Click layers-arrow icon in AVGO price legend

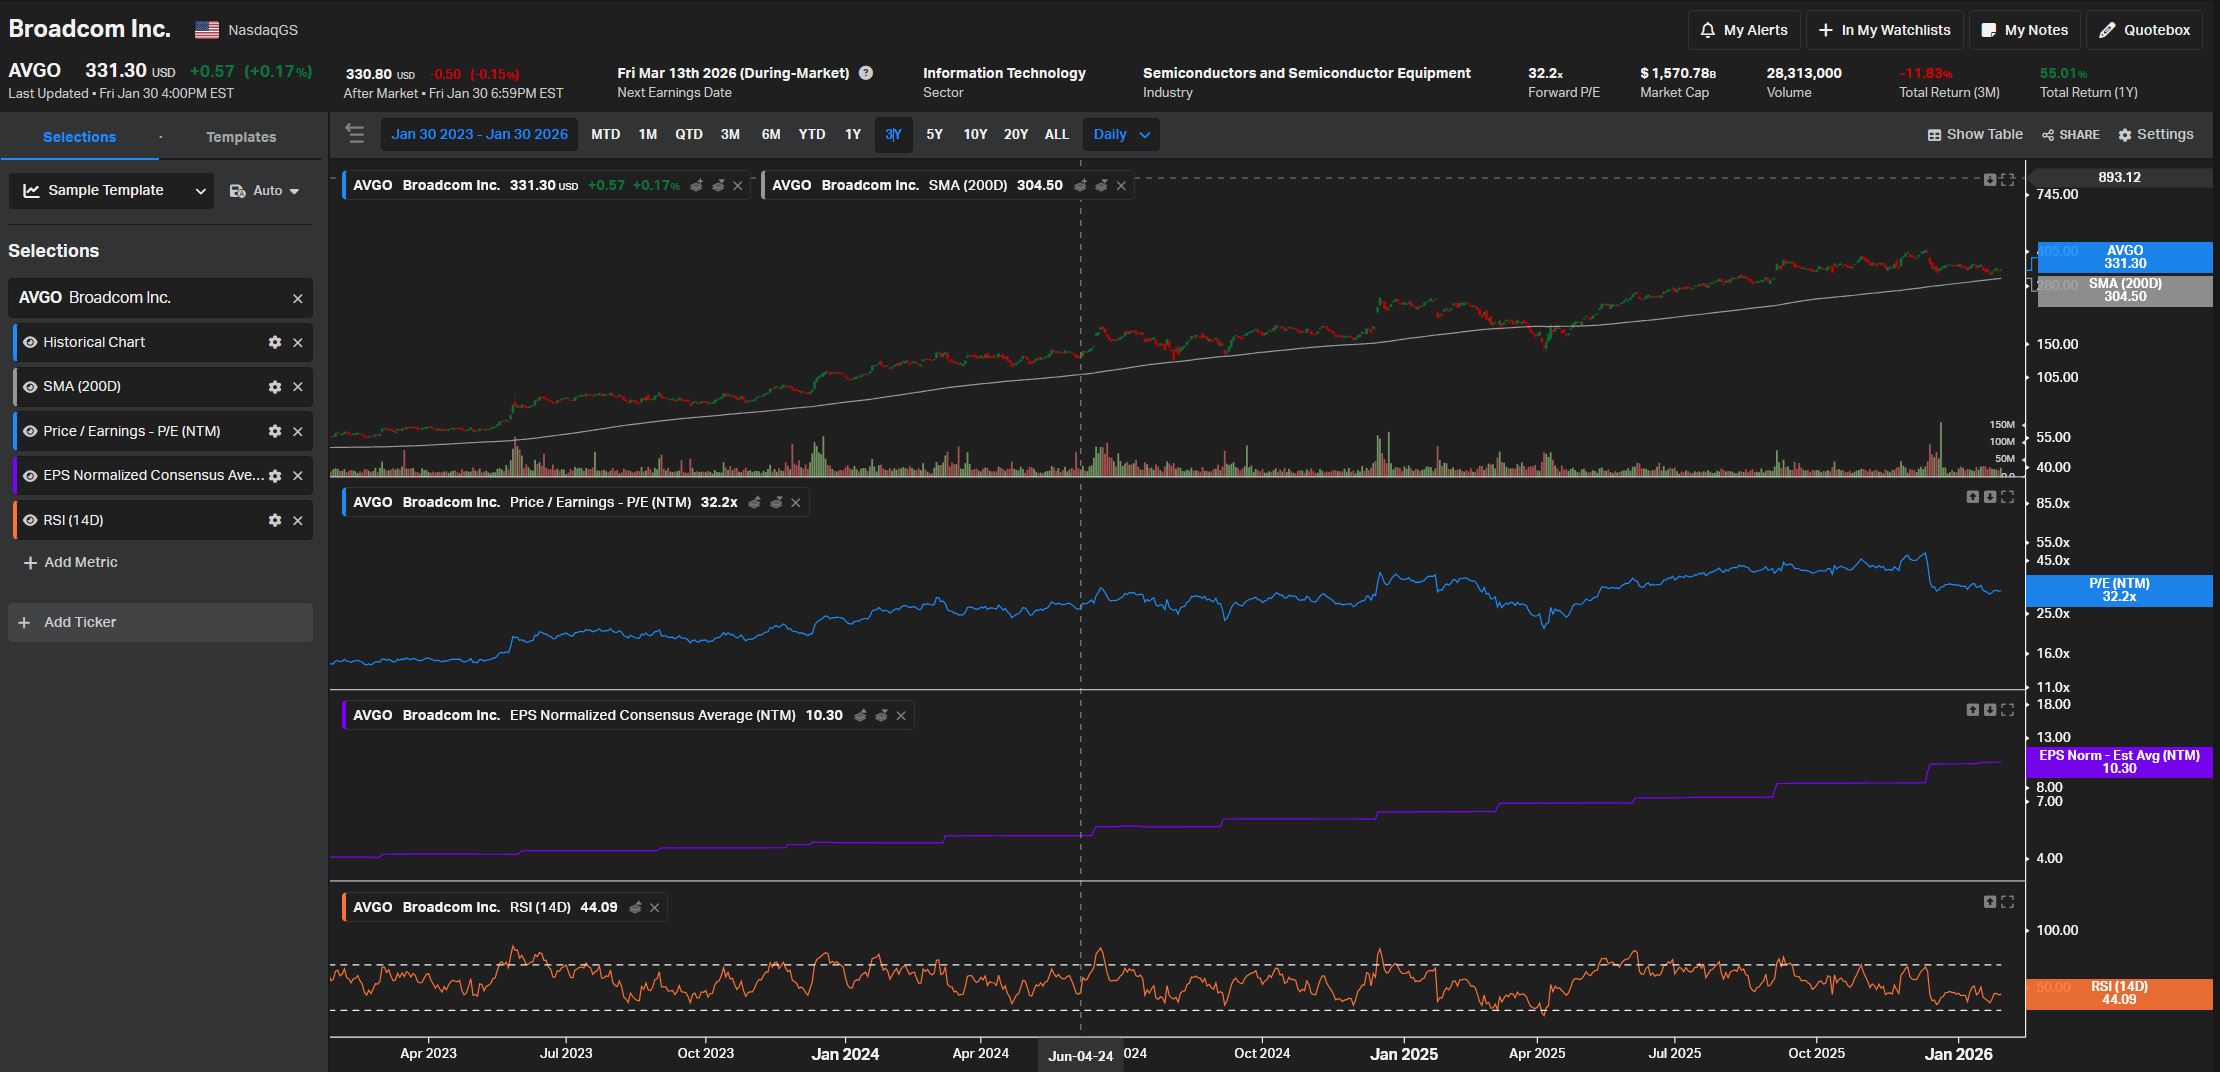(717, 185)
